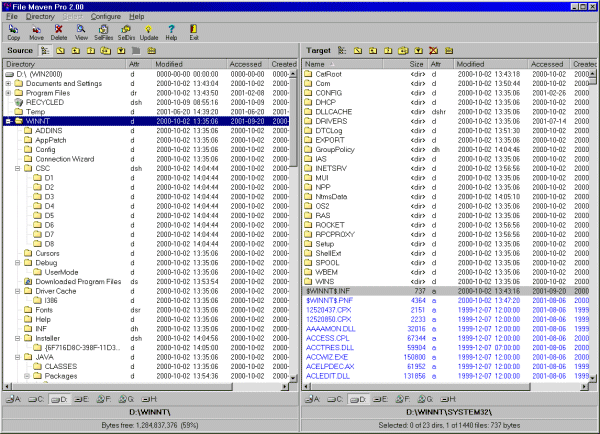Image resolution: width=600 pixels, height=434 pixels.
Task: Open the Help menu
Action: [137, 16]
